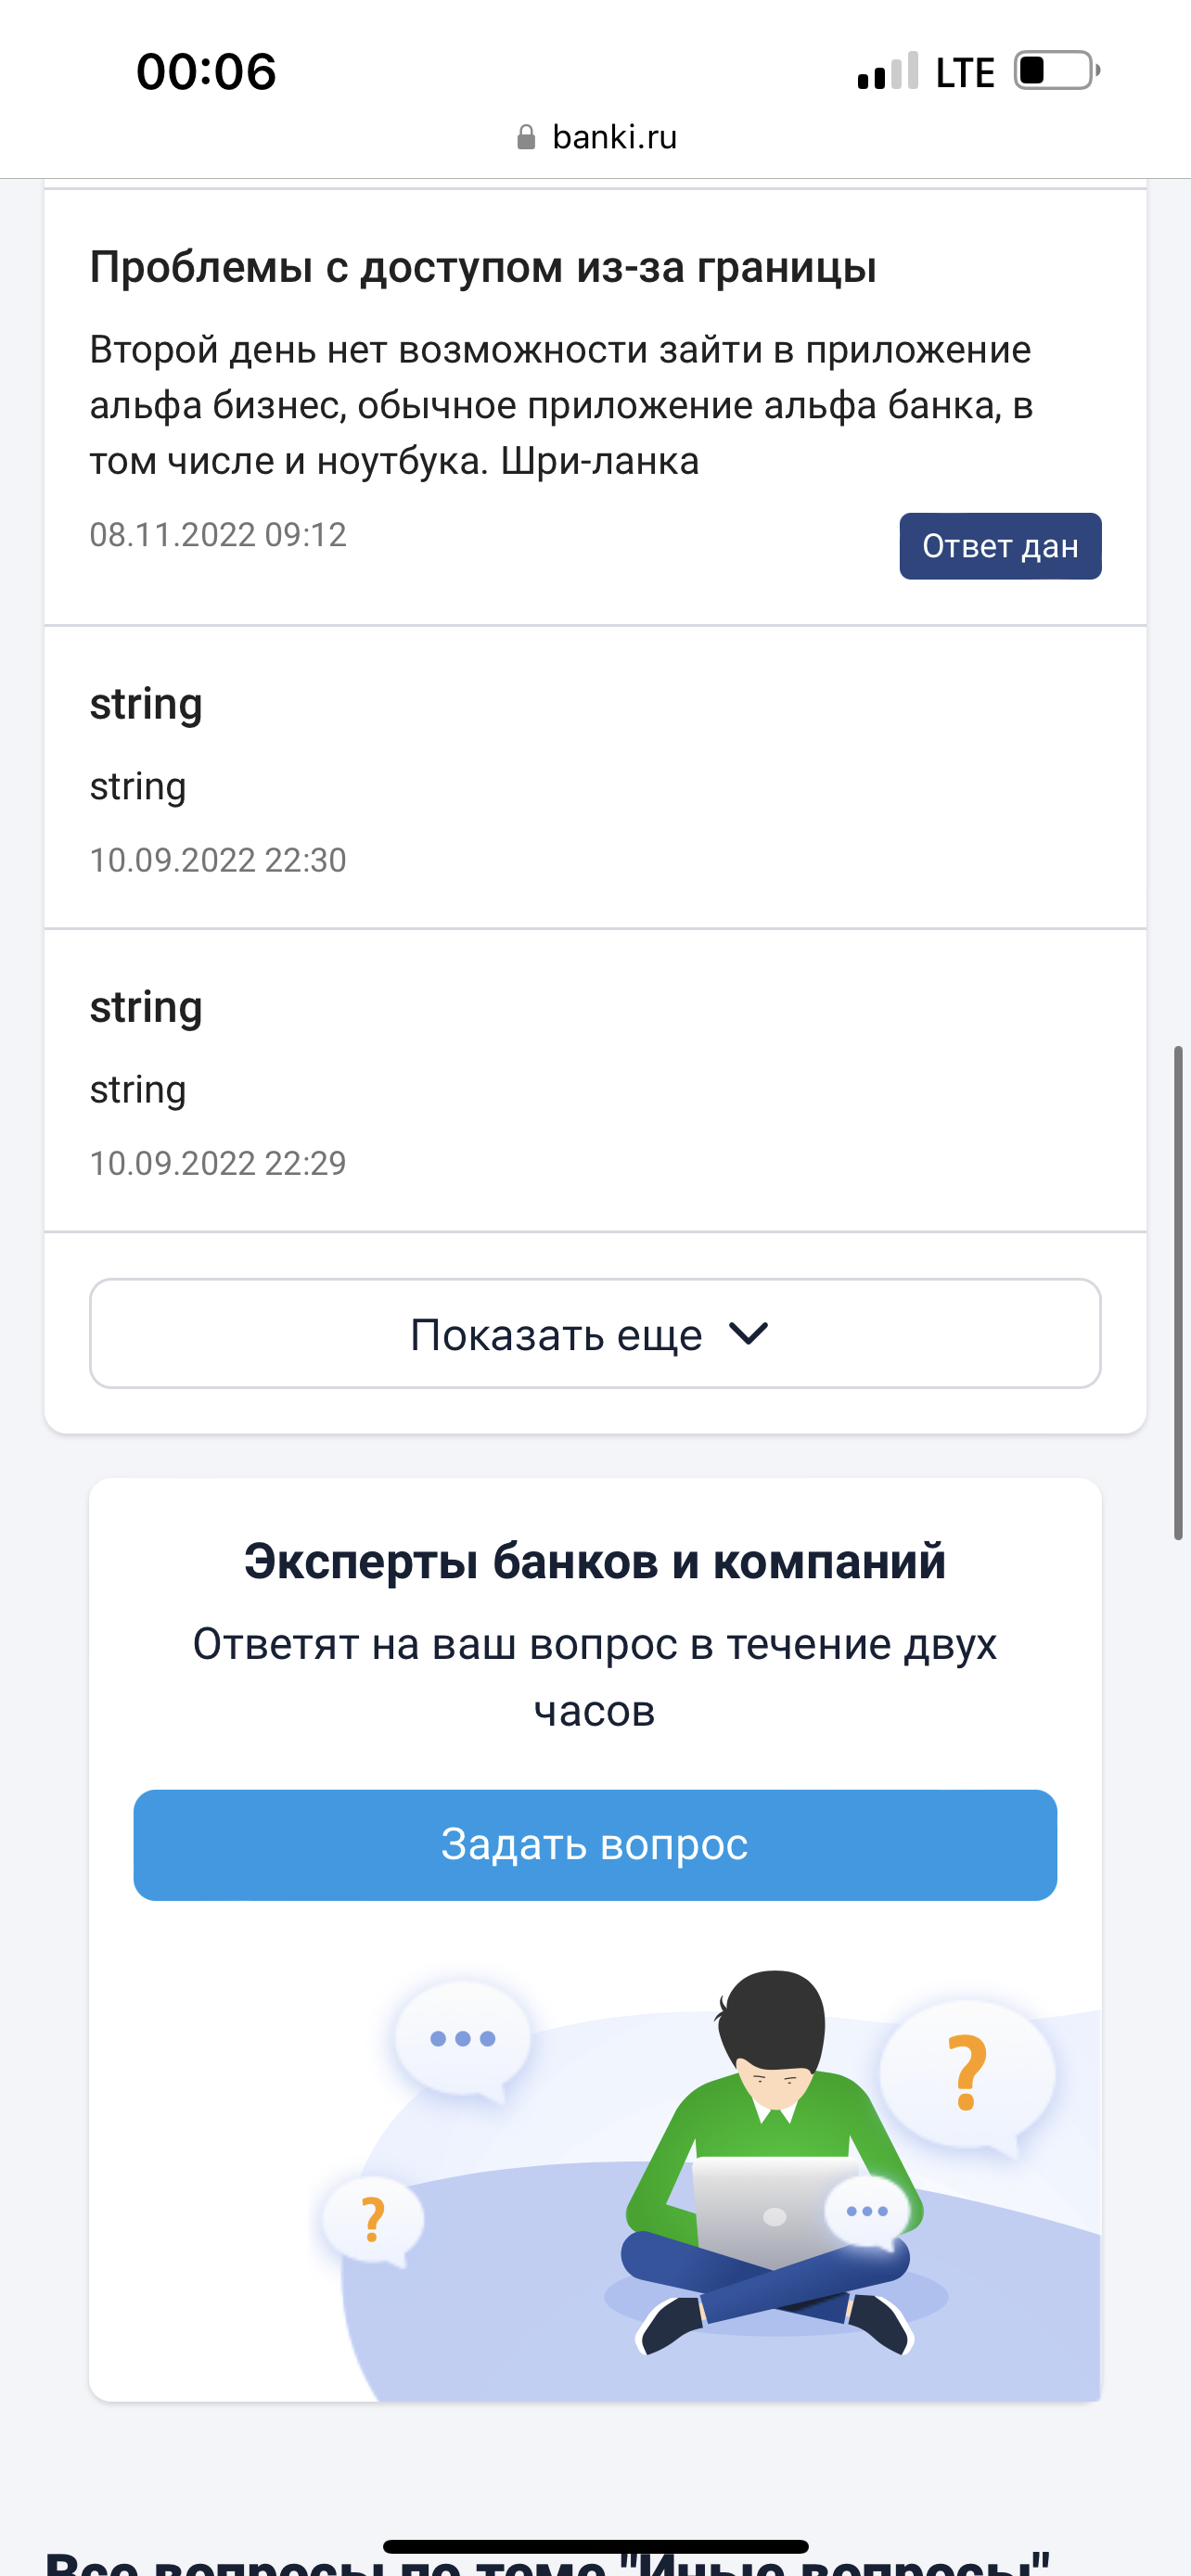Tap the 00:06 clock in status bar

206,72
